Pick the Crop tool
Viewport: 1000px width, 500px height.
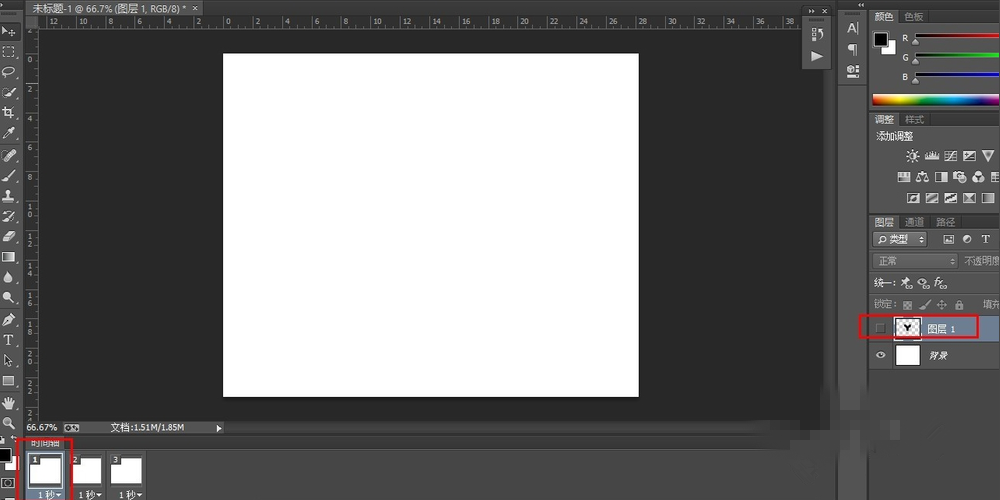point(9,113)
